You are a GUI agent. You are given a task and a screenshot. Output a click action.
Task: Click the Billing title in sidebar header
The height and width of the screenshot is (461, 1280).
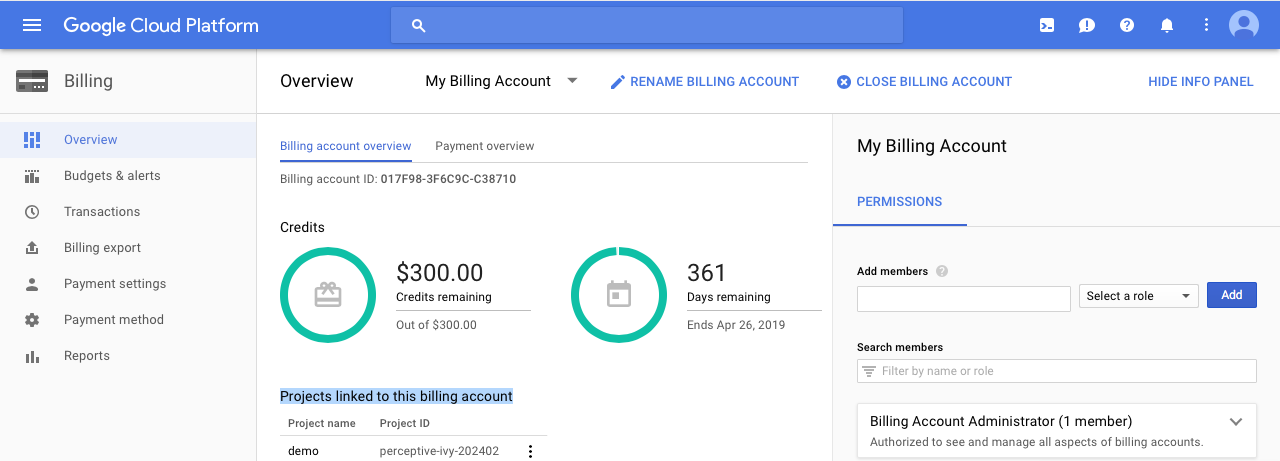coord(88,81)
